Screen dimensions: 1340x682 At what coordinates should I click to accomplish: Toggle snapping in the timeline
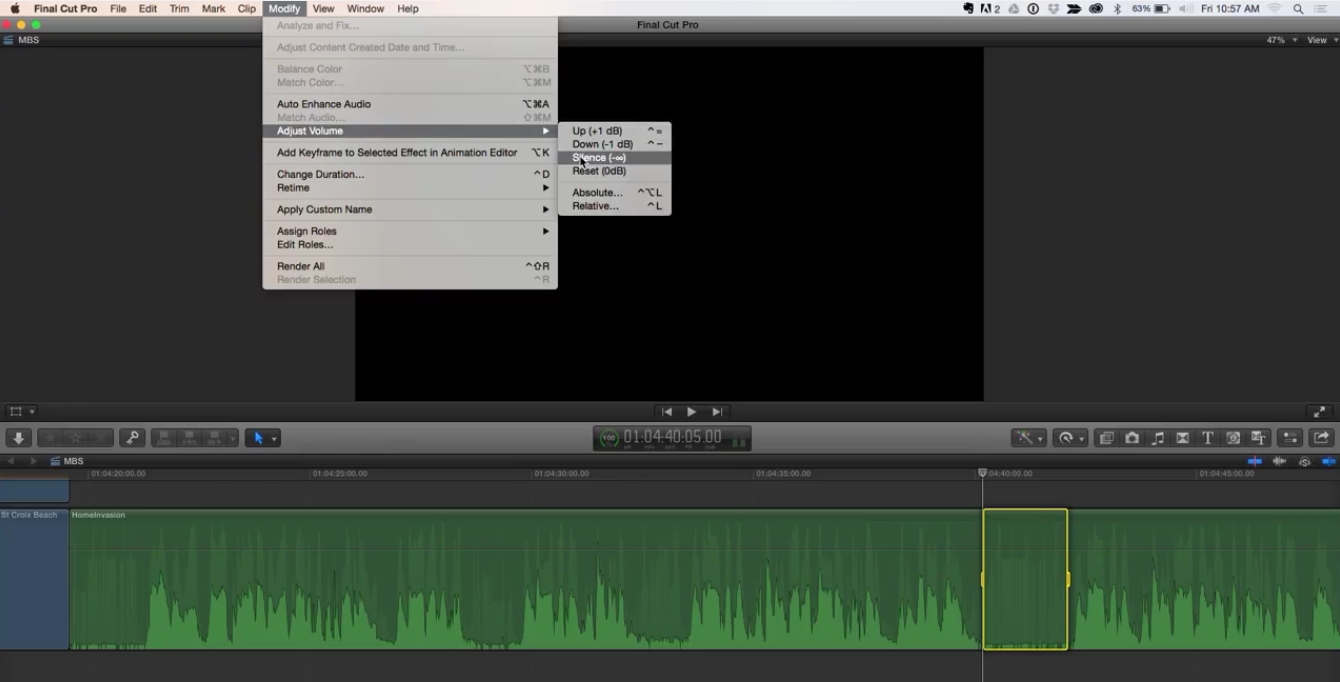pos(1328,461)
